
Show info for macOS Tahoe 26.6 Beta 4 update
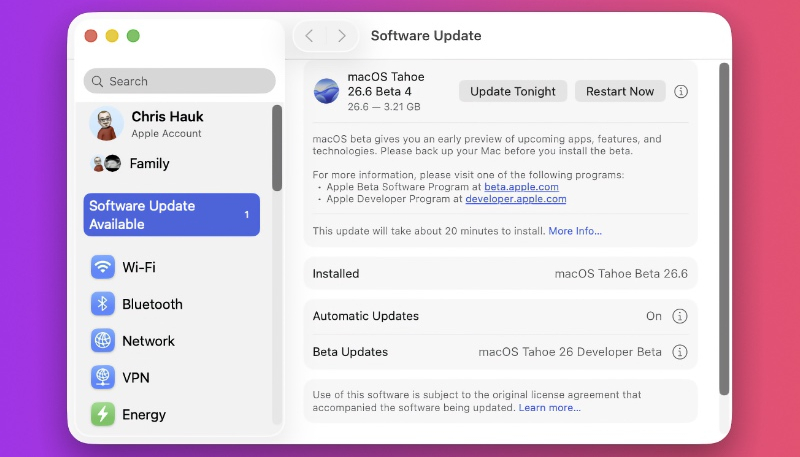point(681,91)
